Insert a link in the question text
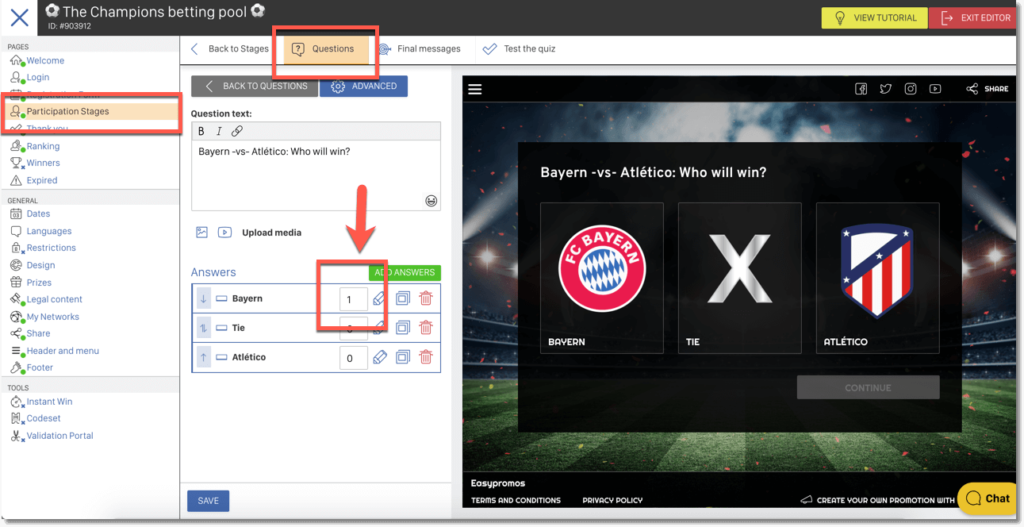The height and width of the screenshot is (527, 1024). [x=237, y=131]
